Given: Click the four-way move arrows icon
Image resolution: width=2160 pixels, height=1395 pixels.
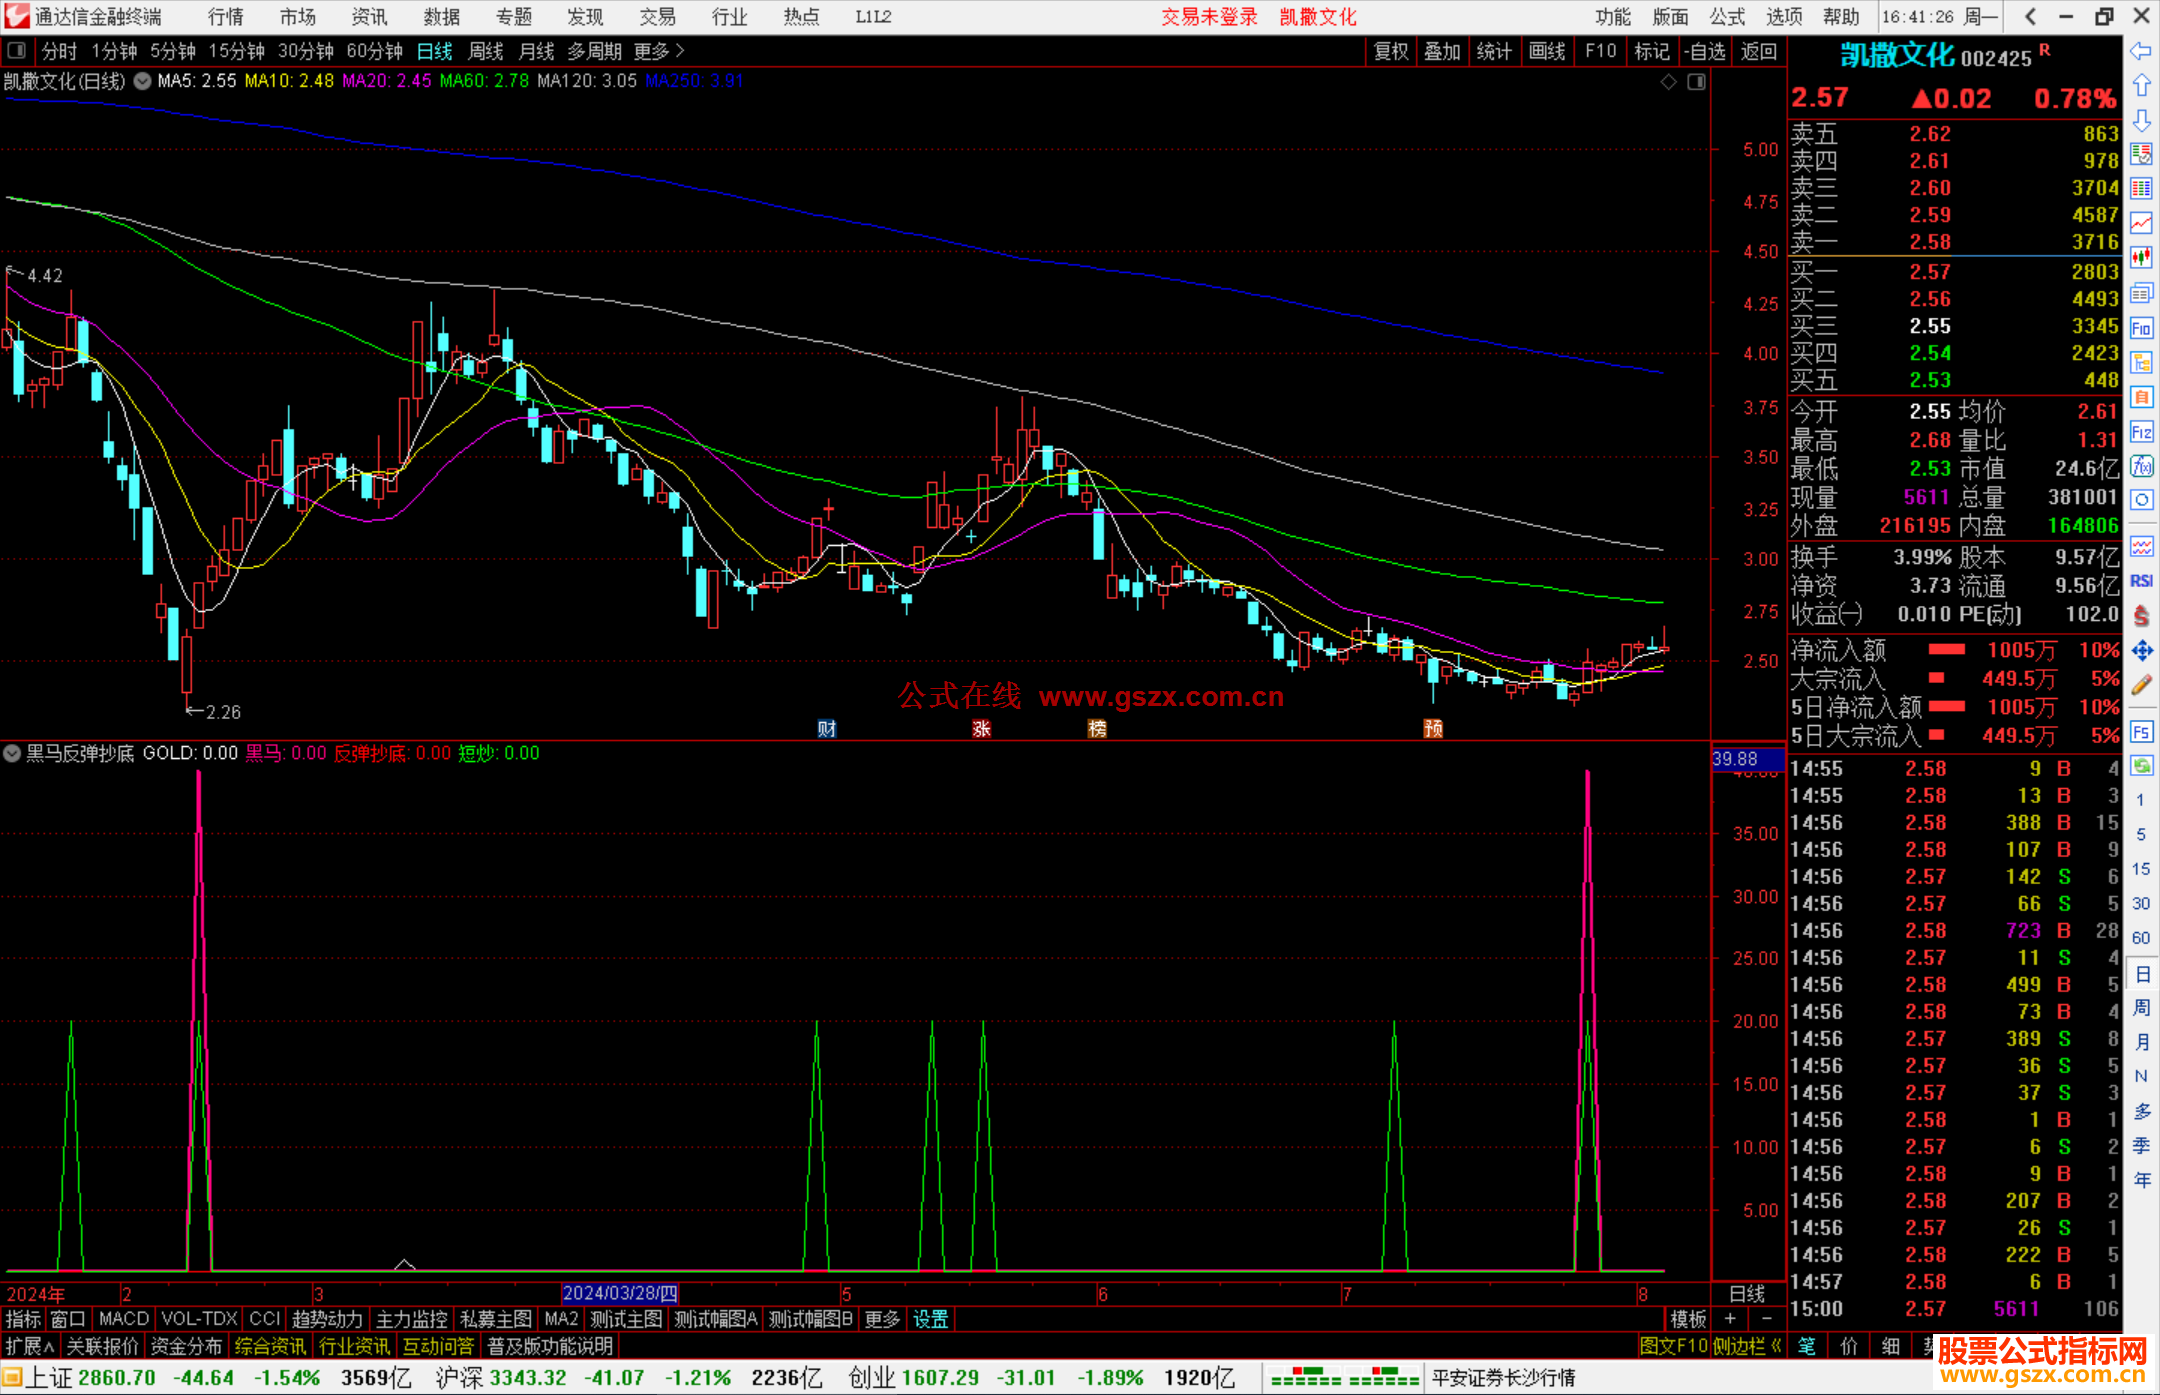Looking at the screenshot, I should click(2141, 651).
